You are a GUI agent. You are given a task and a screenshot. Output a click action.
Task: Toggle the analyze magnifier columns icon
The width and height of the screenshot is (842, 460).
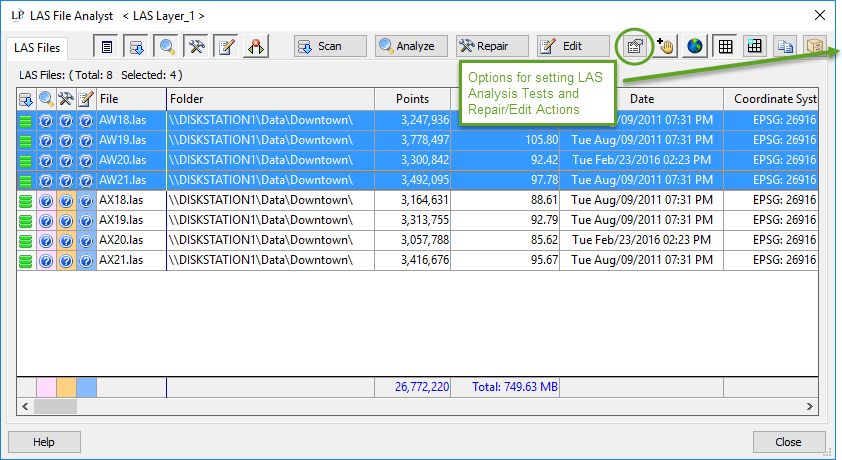[x=166, y=47]
